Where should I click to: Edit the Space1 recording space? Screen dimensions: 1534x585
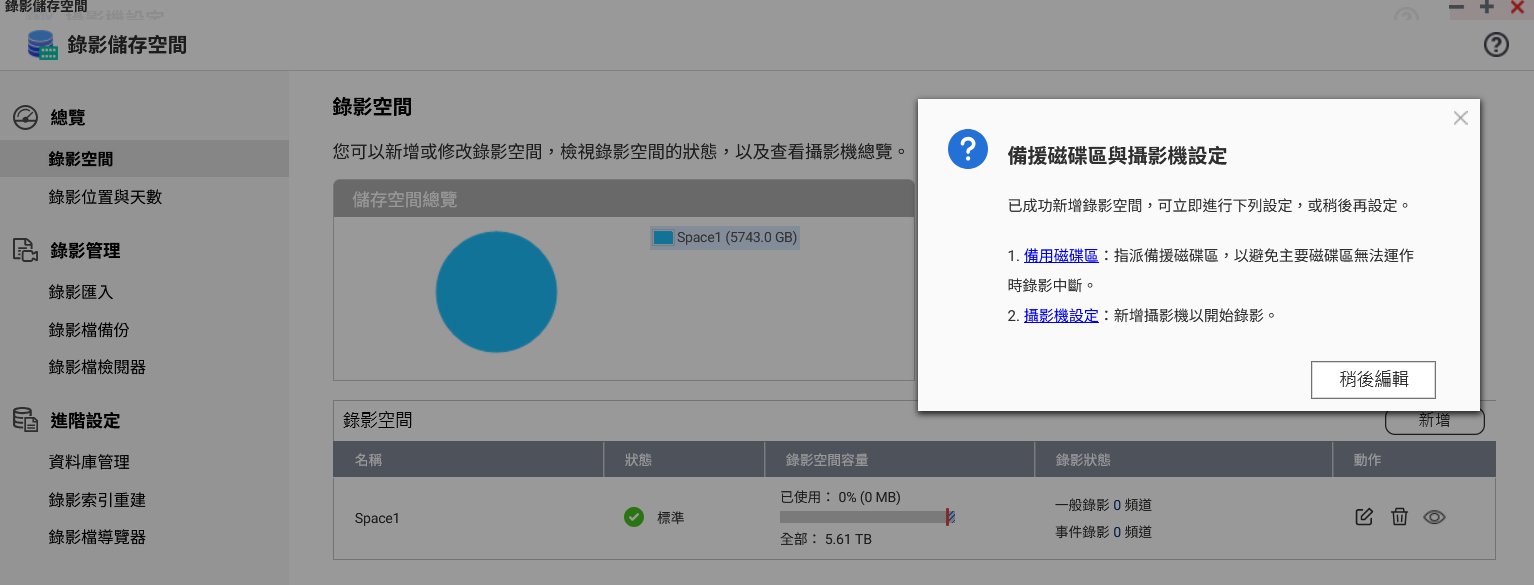pos(1363,517)
